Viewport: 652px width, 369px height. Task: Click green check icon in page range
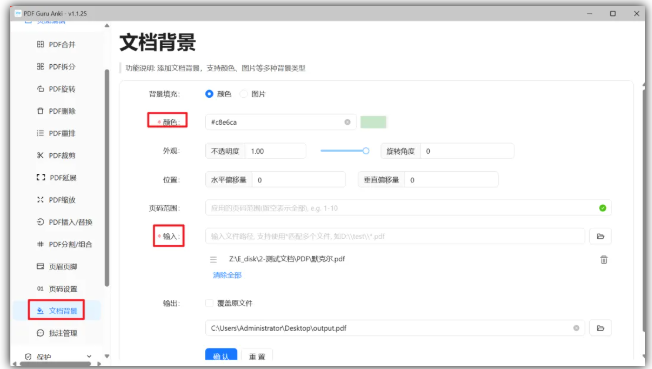tap(603, 208)
